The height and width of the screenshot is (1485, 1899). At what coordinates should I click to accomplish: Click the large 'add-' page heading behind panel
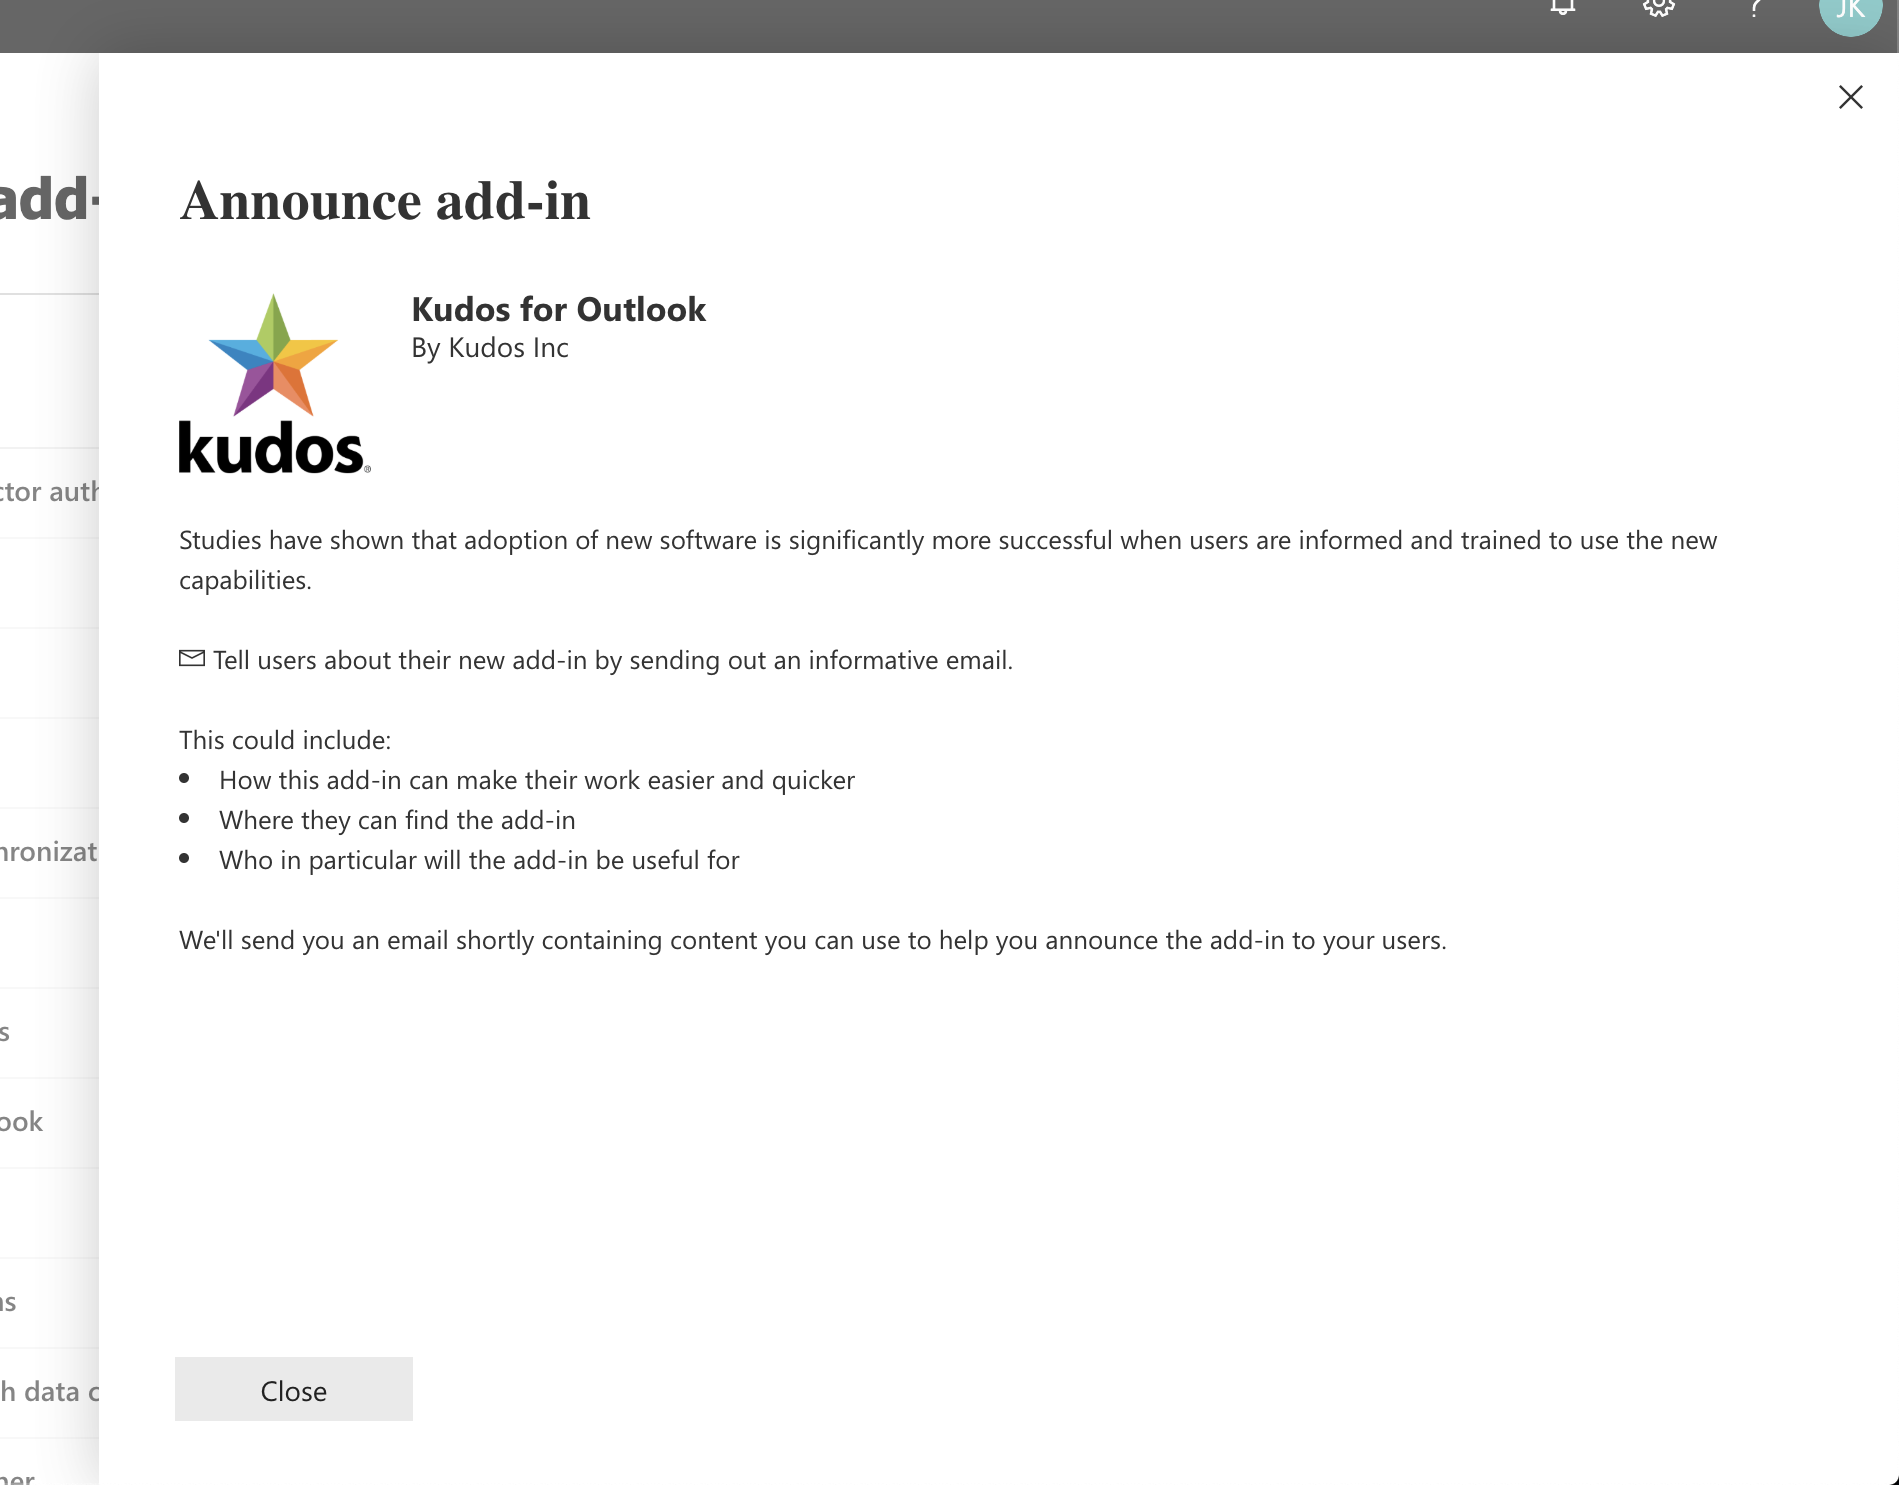(49, 199)
